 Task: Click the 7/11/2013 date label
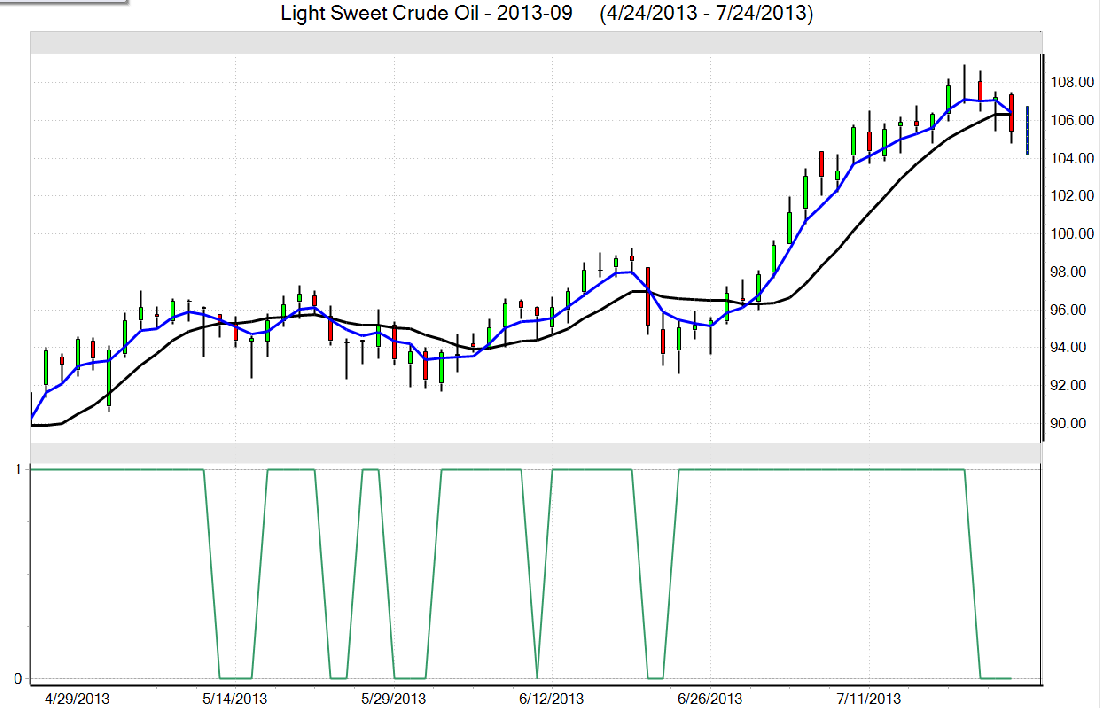[x=869, y=698]
